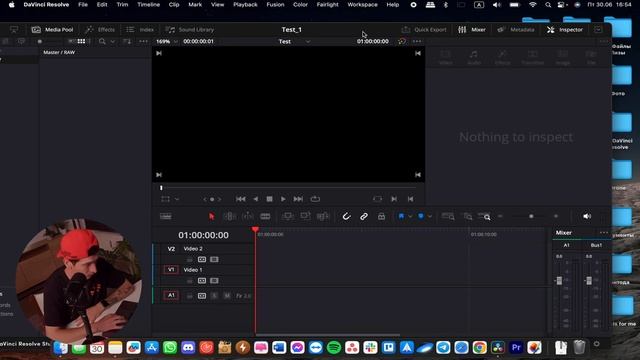Choose the Dynamic Trim Mode tool
Image resolution: width=640 pixels, height=360 pixels.
pos(248,216)
